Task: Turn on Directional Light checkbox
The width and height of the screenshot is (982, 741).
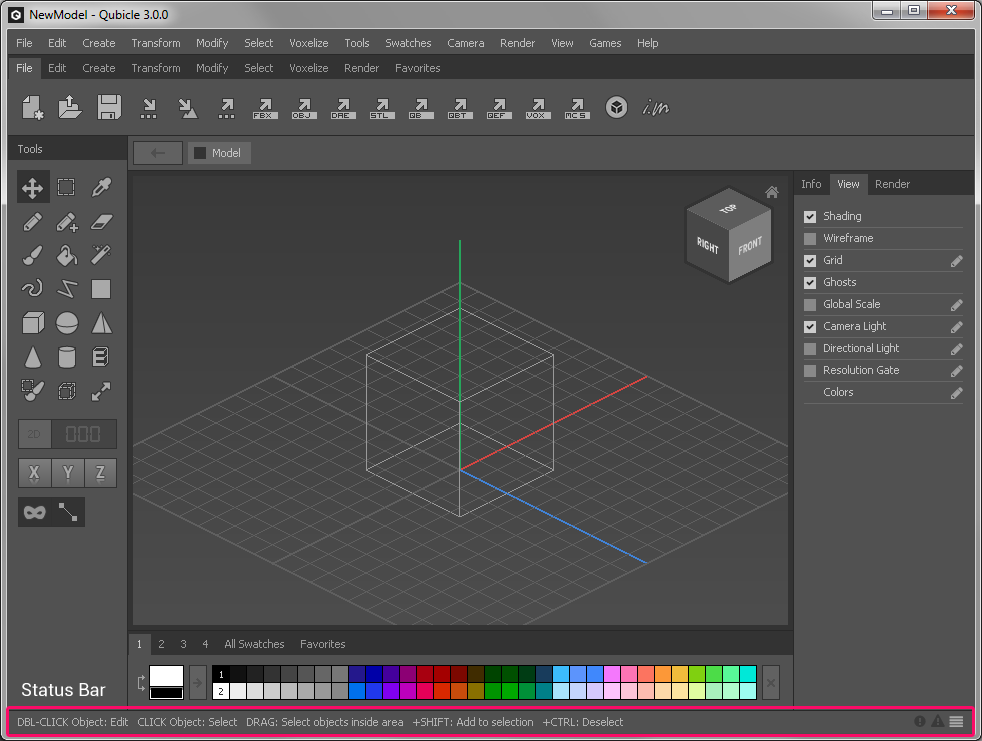Action: [x=810, y=348]
